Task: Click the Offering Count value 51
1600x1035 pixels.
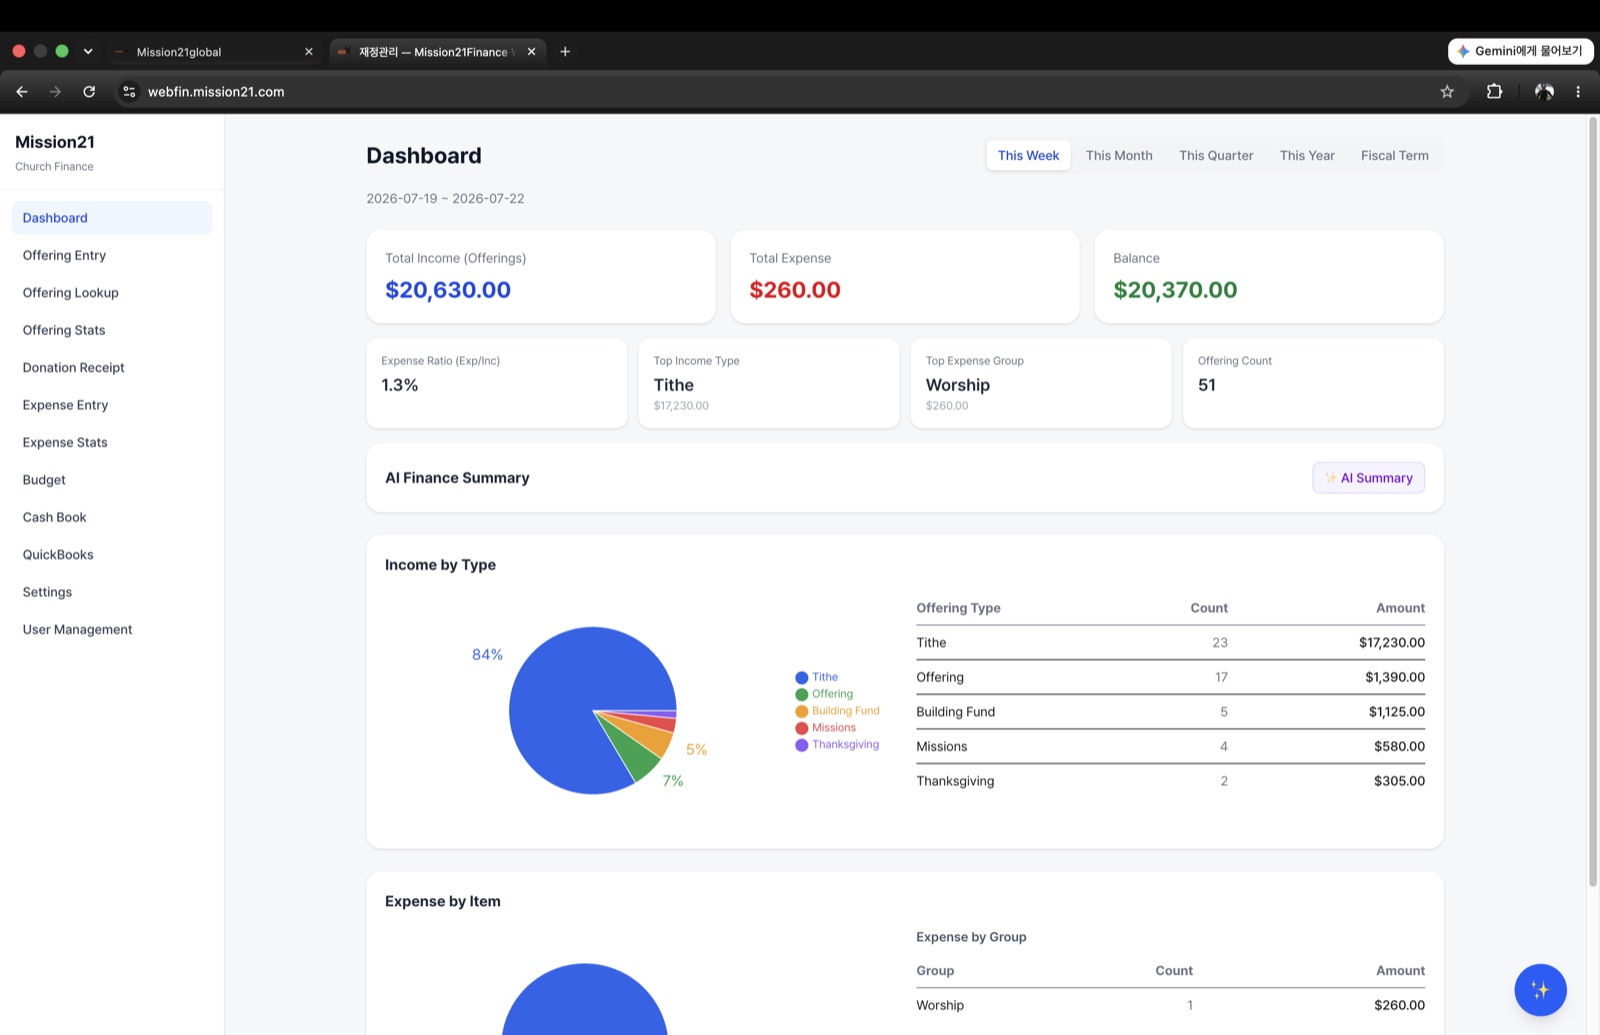Action: point(1207,385)
